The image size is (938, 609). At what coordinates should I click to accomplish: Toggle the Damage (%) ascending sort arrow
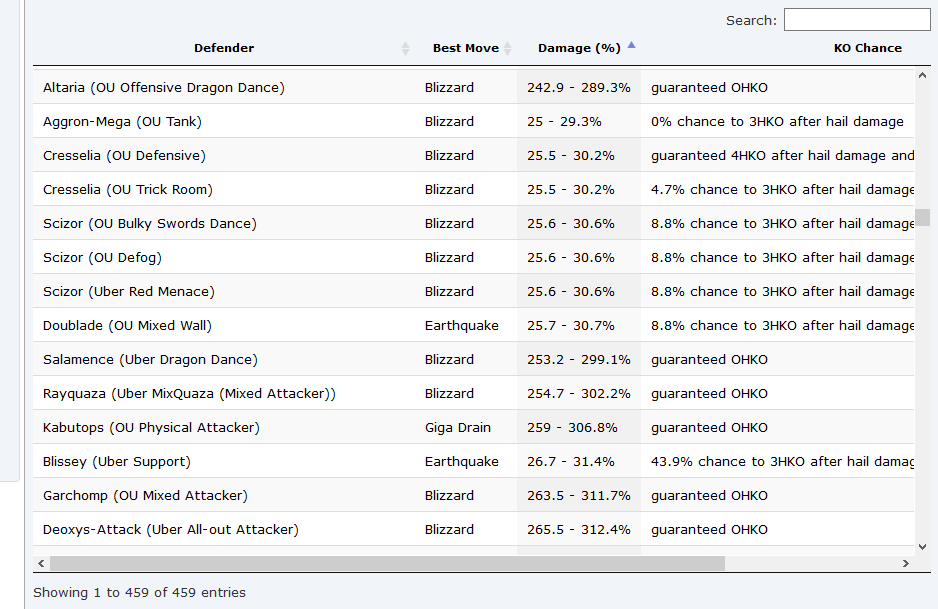[x=631, y=45]
